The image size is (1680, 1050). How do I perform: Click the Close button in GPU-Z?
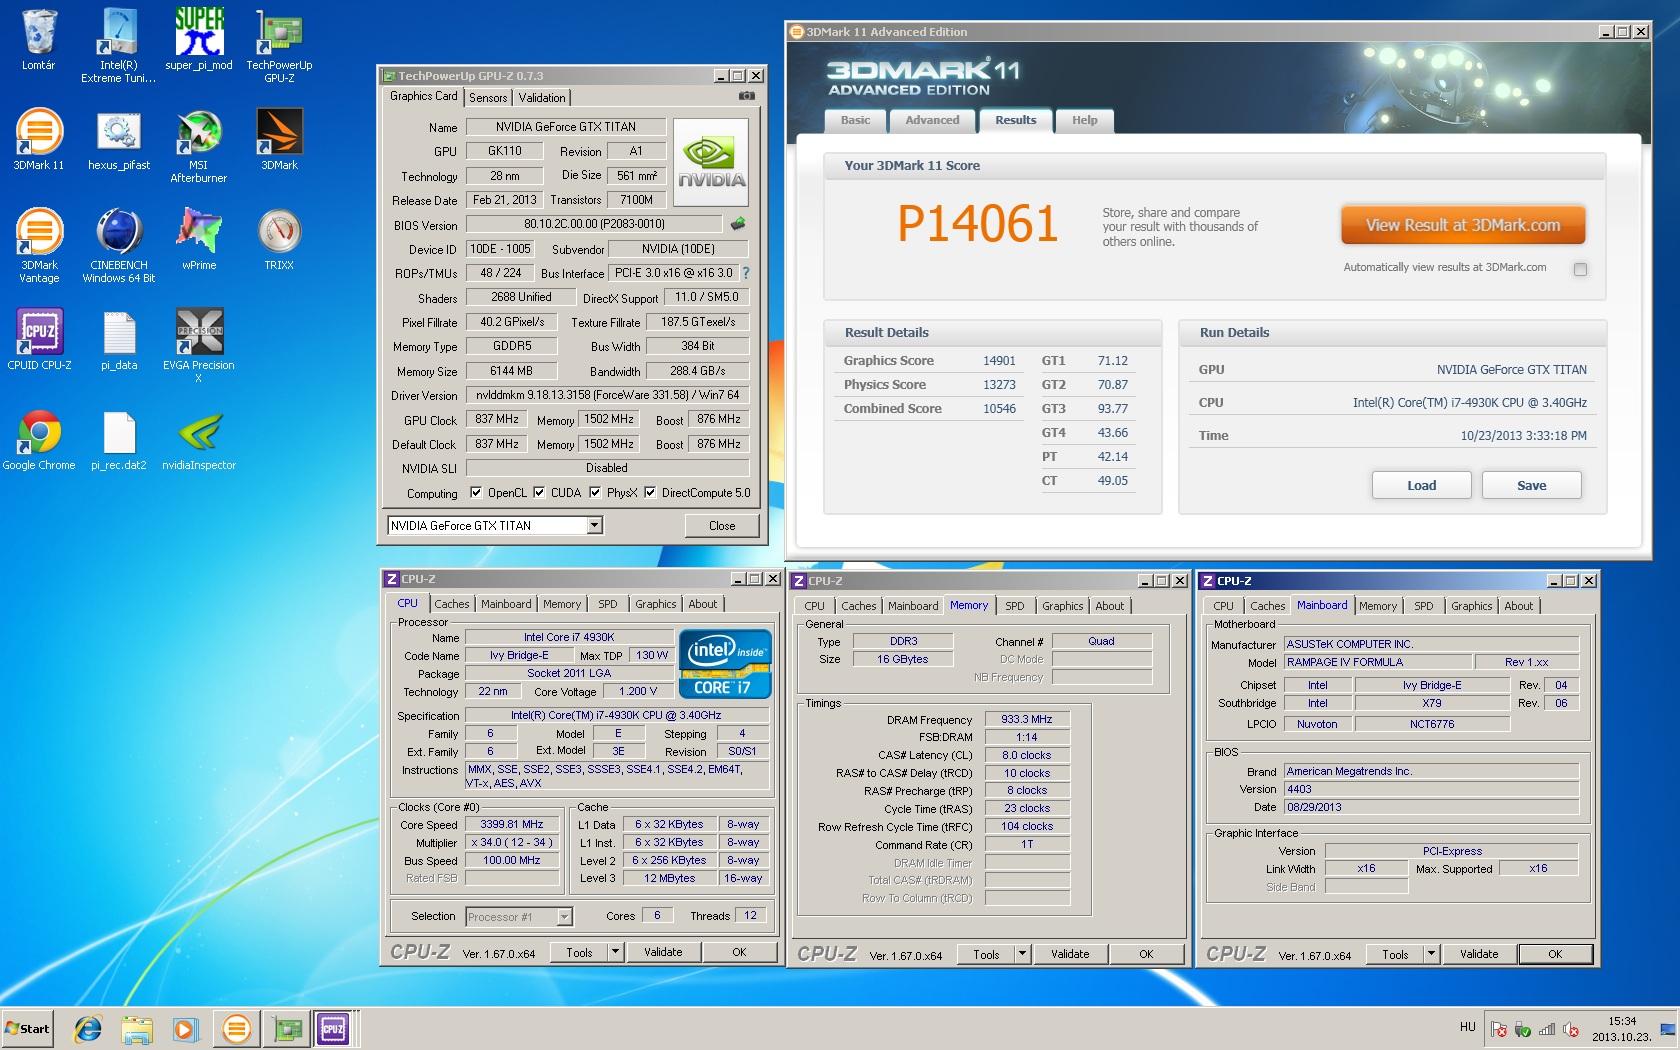click(722, 525)
